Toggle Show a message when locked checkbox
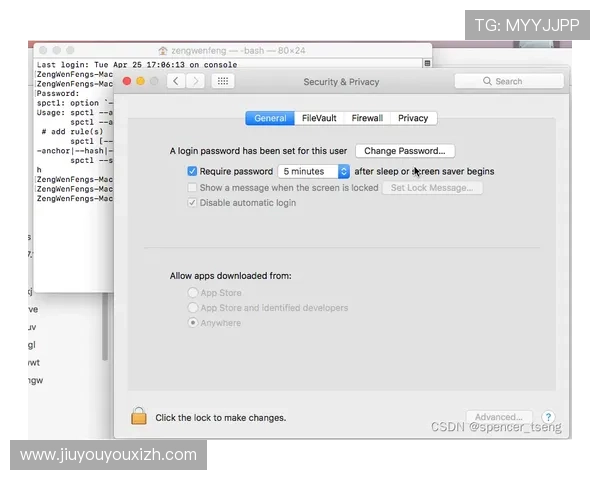 [x=192, y=188]
